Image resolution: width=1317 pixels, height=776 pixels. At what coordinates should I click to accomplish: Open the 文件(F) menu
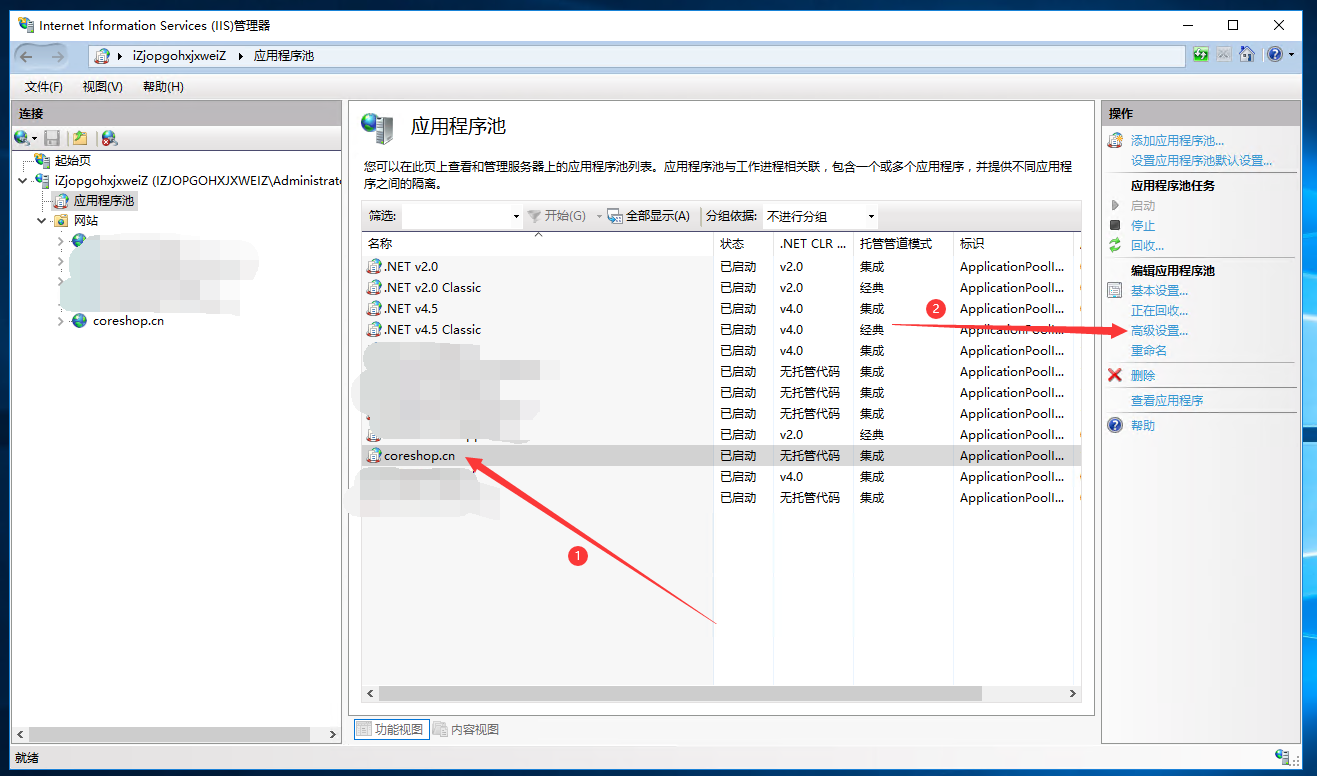click(x=44, y=87)
